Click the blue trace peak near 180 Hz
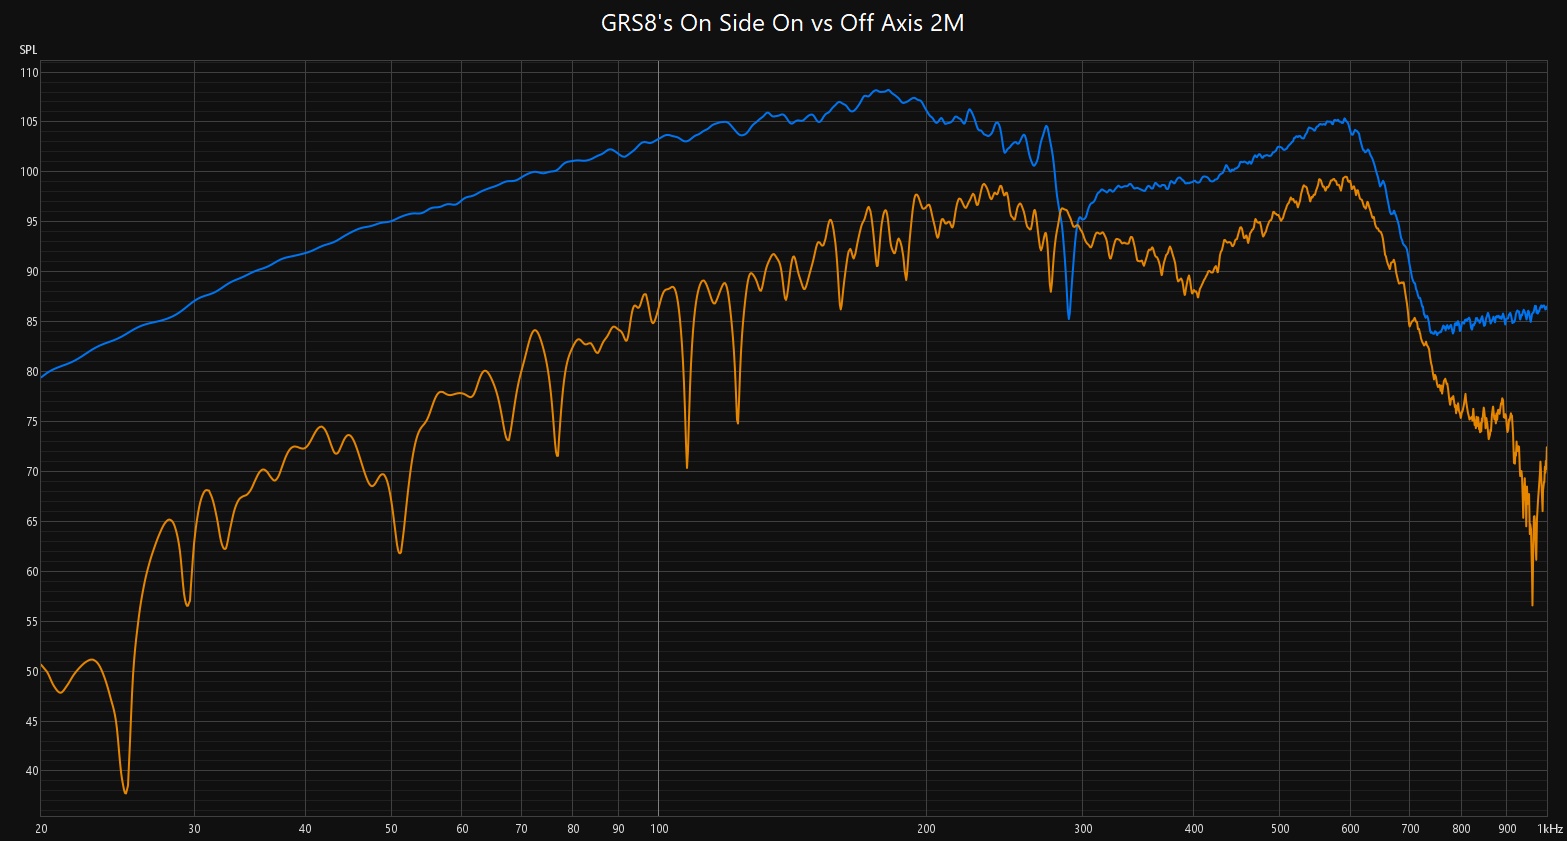Image resolution: width=1567 pixels, height=841 pixels. 881,90
